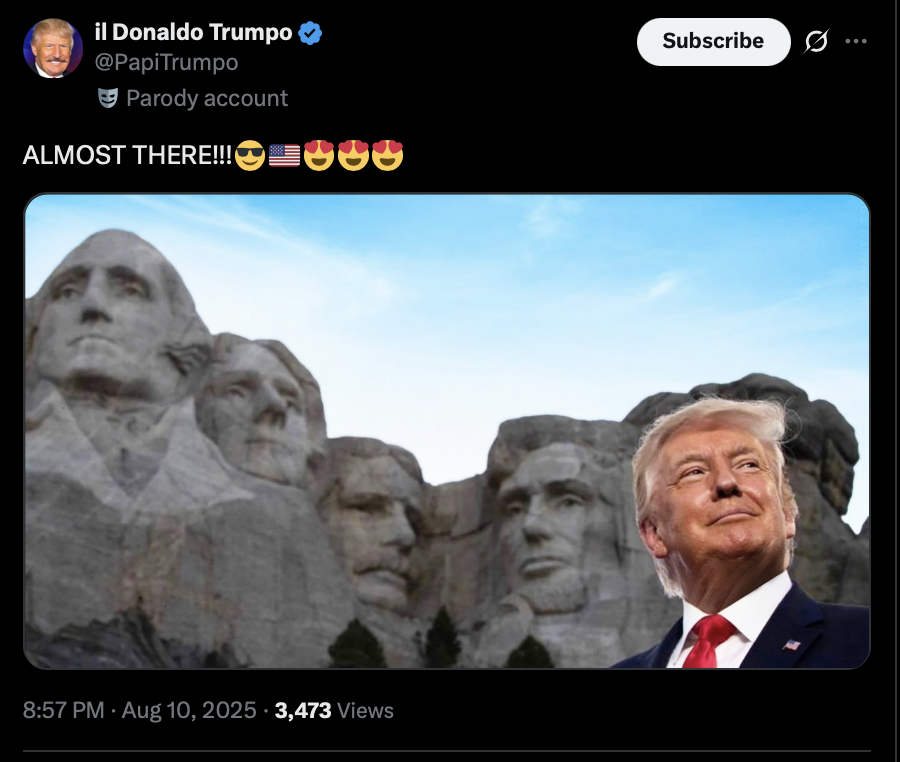Click the Parody account label
This screenshot has height=762, width=900.
207,98
